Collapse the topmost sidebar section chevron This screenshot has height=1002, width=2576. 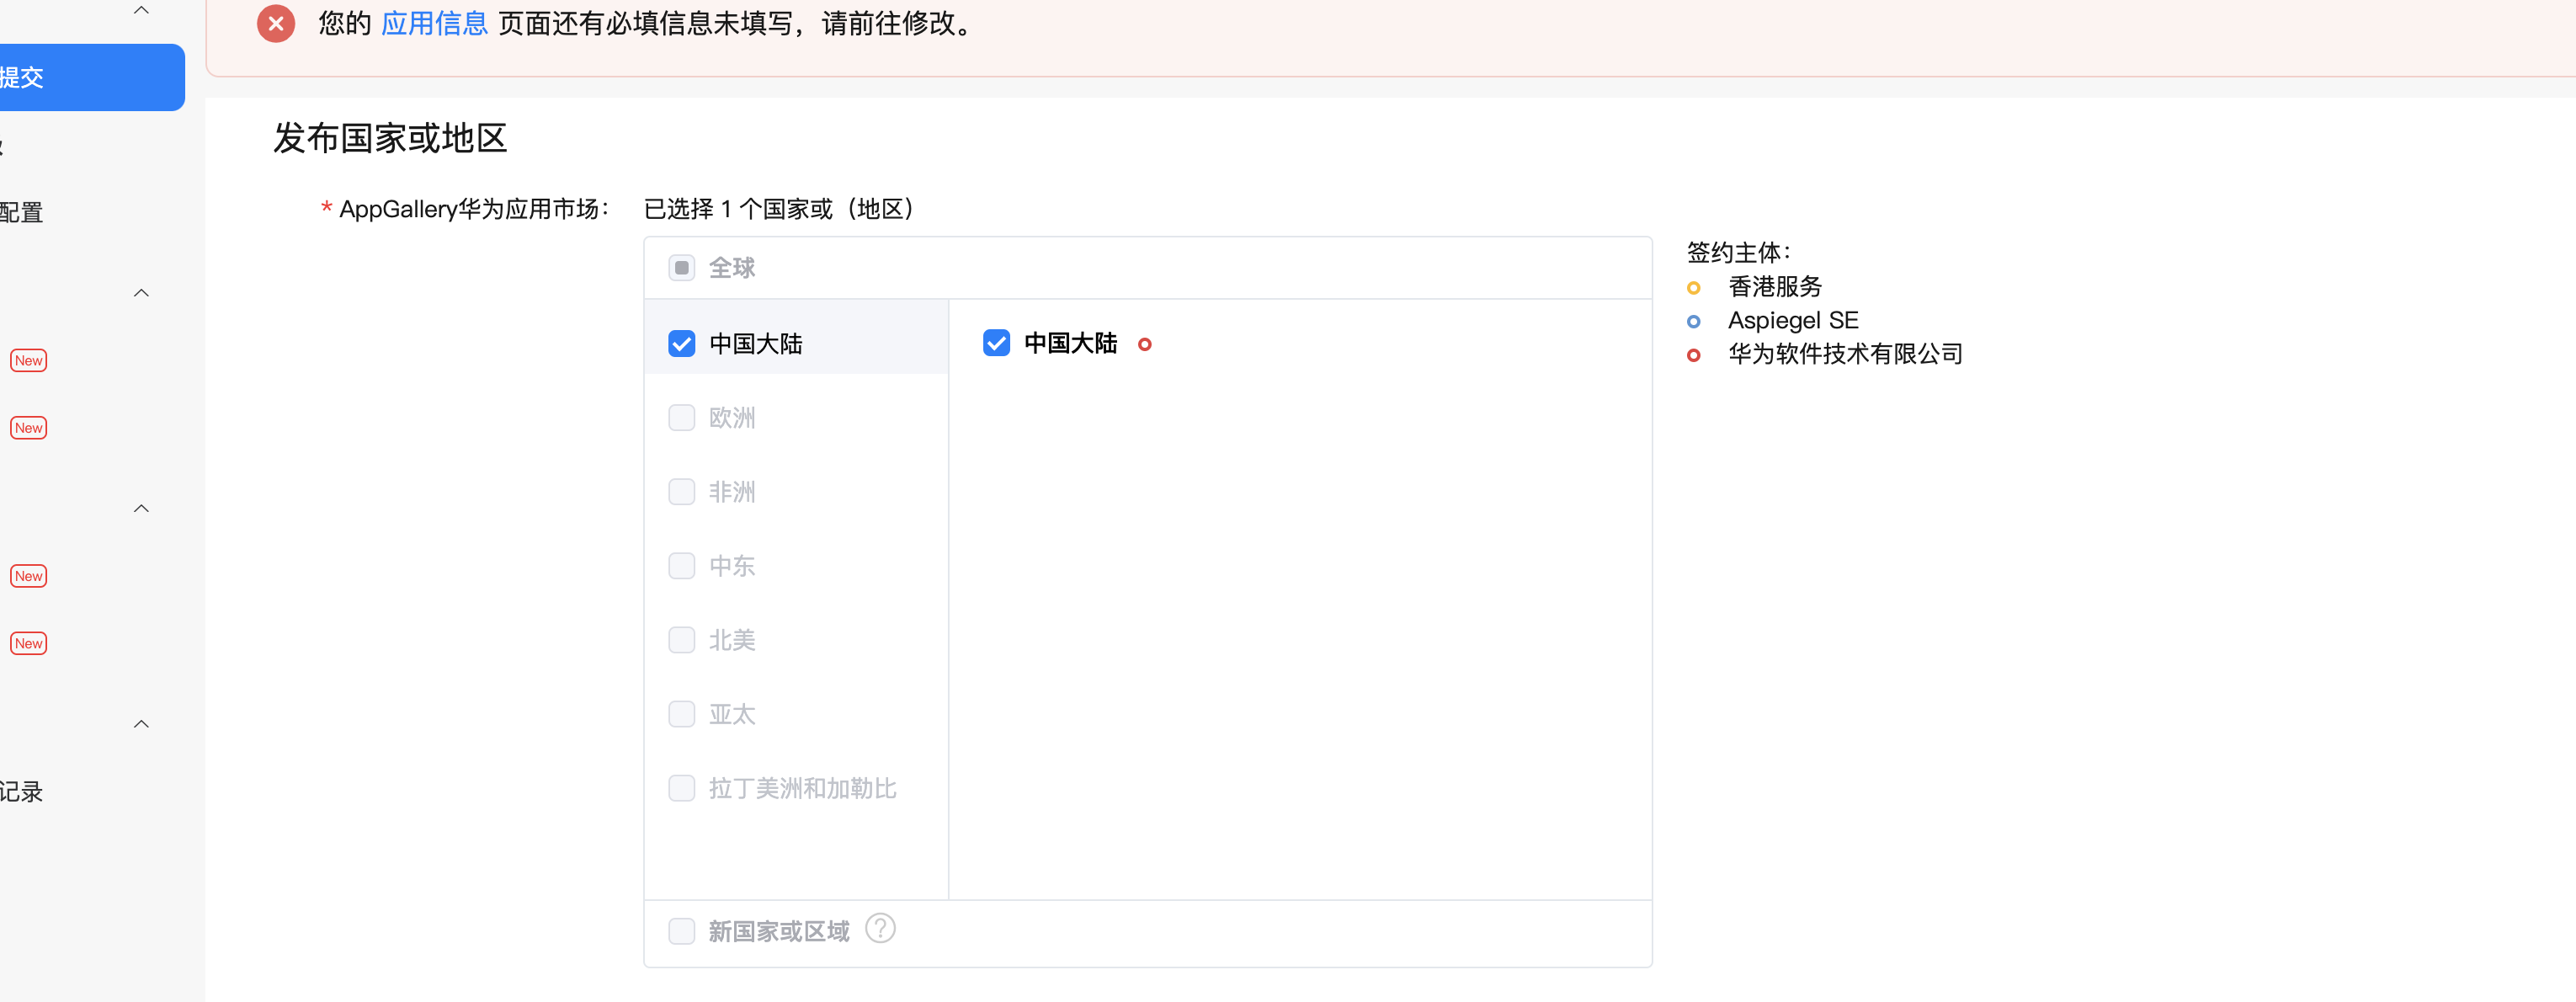142,11
